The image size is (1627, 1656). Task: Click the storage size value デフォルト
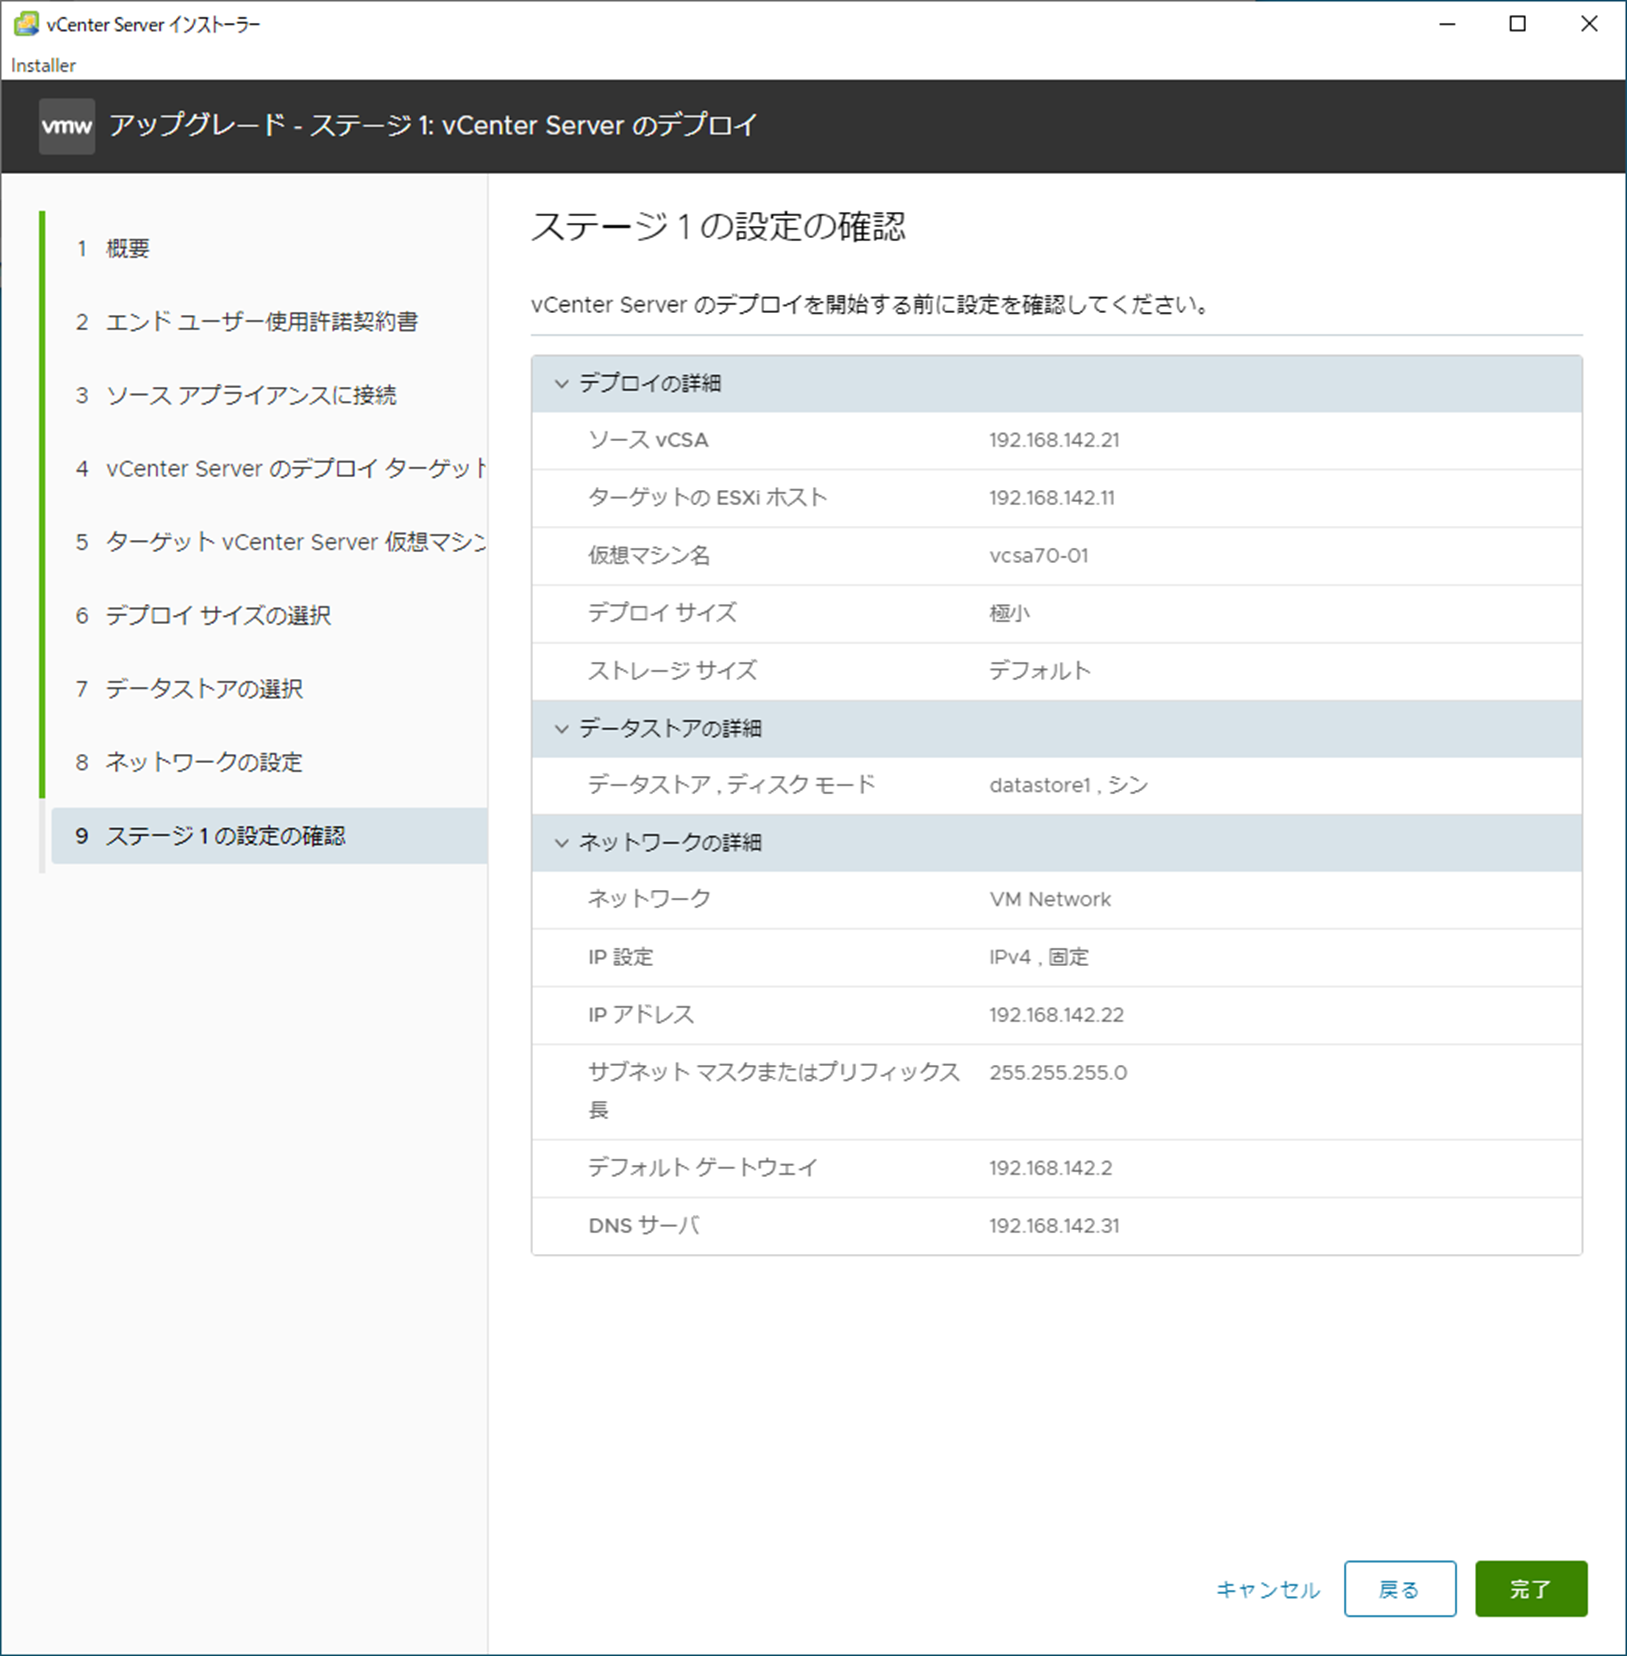tap(1040, 671)
